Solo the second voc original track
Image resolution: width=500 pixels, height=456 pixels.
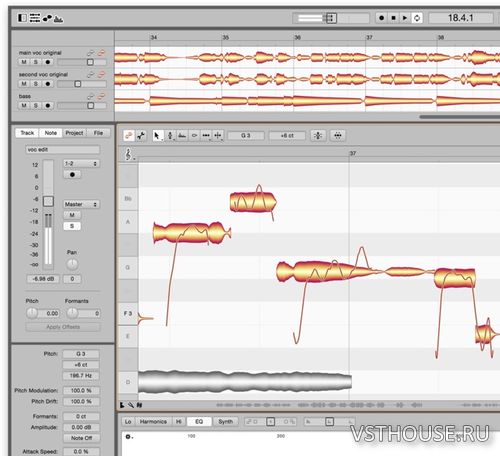click(x=36, y=84)
